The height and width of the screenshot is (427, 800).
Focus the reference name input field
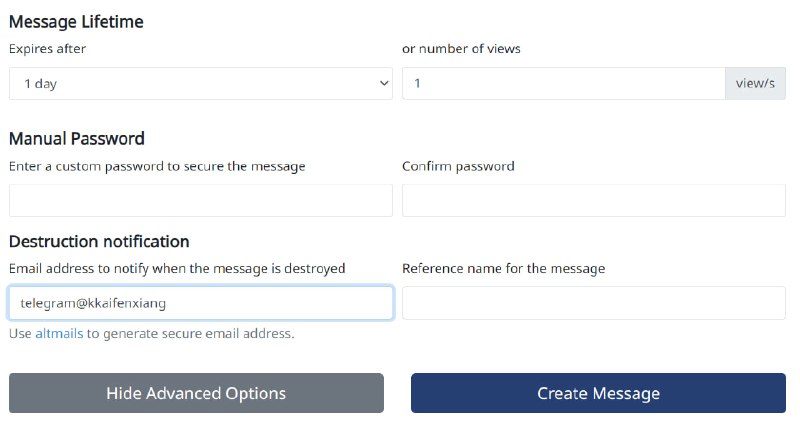coord(593,303)
